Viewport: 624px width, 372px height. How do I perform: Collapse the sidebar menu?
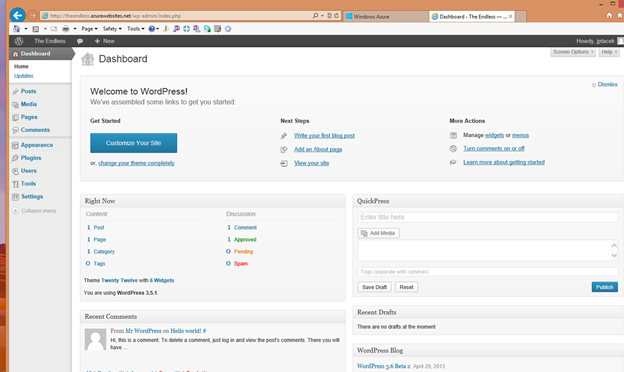34,210
